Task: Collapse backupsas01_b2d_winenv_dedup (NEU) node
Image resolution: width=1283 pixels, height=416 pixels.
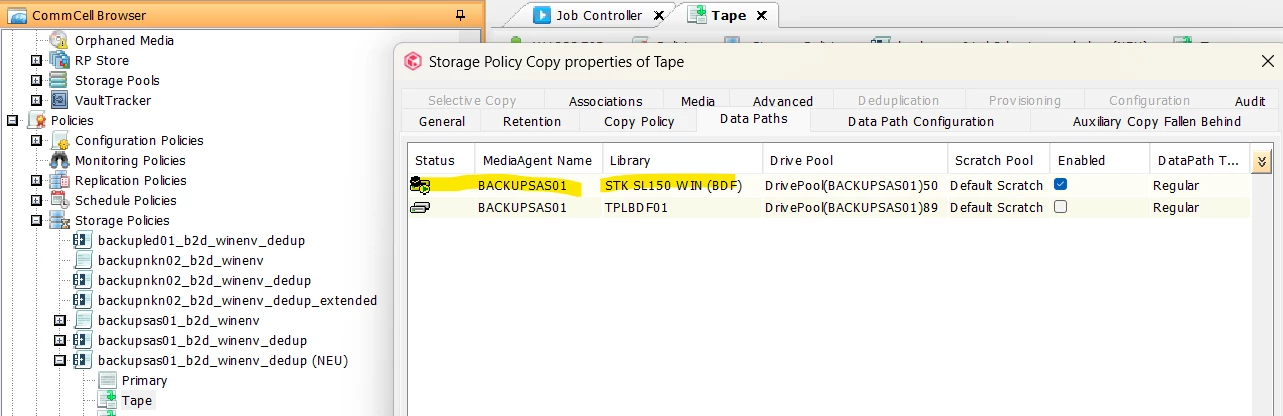Action: point(60,360)
